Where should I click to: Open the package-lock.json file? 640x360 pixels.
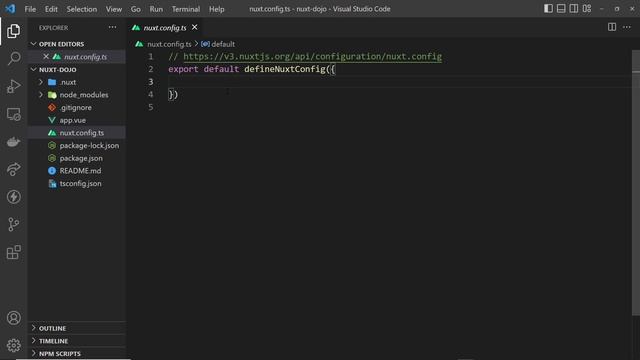click(77, 145)
